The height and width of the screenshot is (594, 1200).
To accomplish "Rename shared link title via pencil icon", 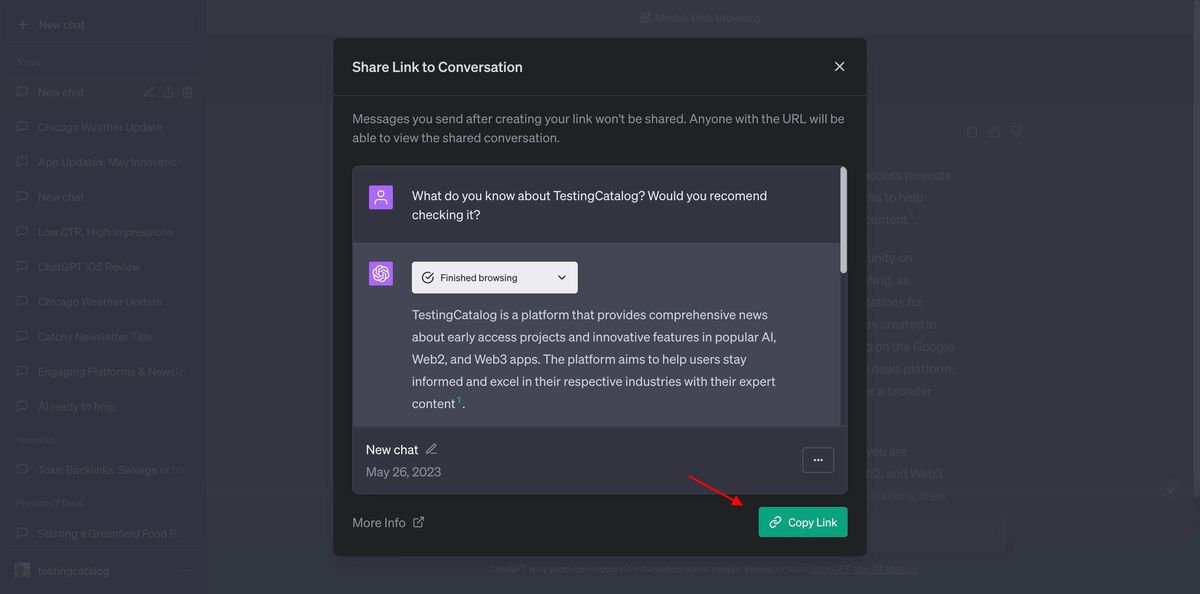I will click(x=431, y=449).
